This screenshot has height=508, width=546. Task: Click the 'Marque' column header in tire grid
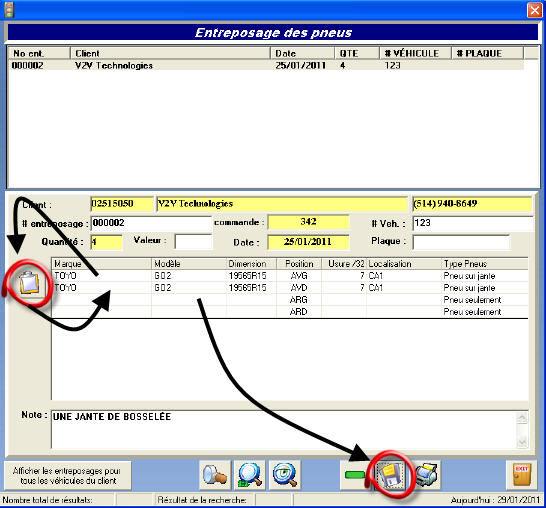click(x=101, y=264)
